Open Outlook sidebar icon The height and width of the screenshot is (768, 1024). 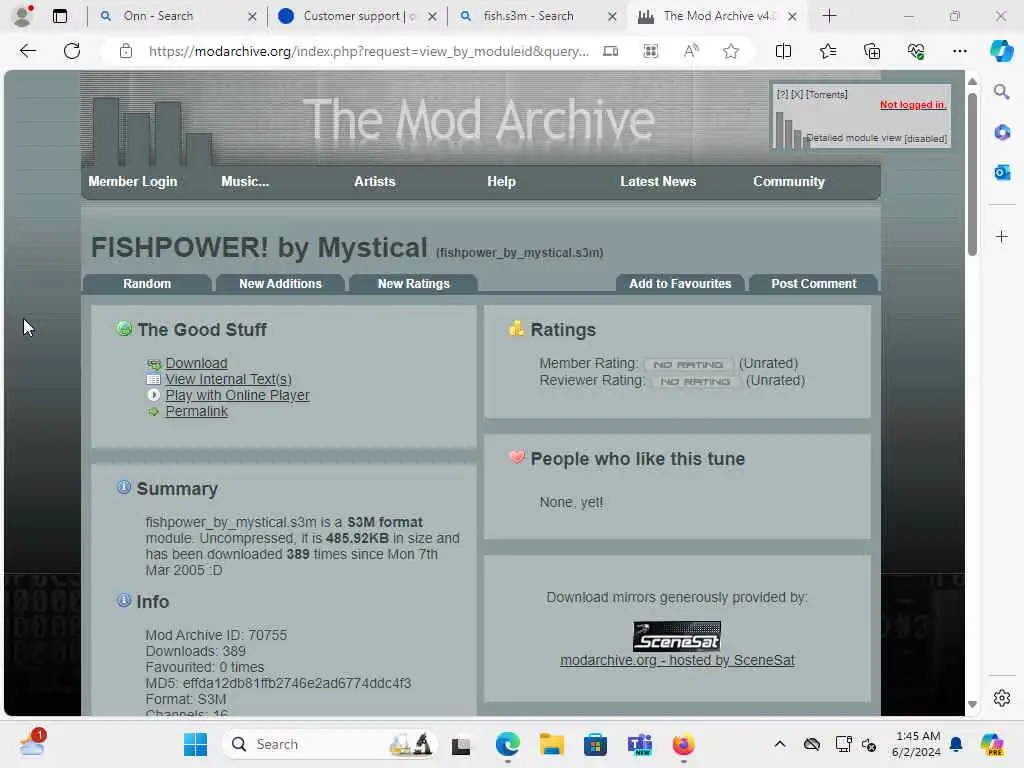click(x=1001, y=173)
